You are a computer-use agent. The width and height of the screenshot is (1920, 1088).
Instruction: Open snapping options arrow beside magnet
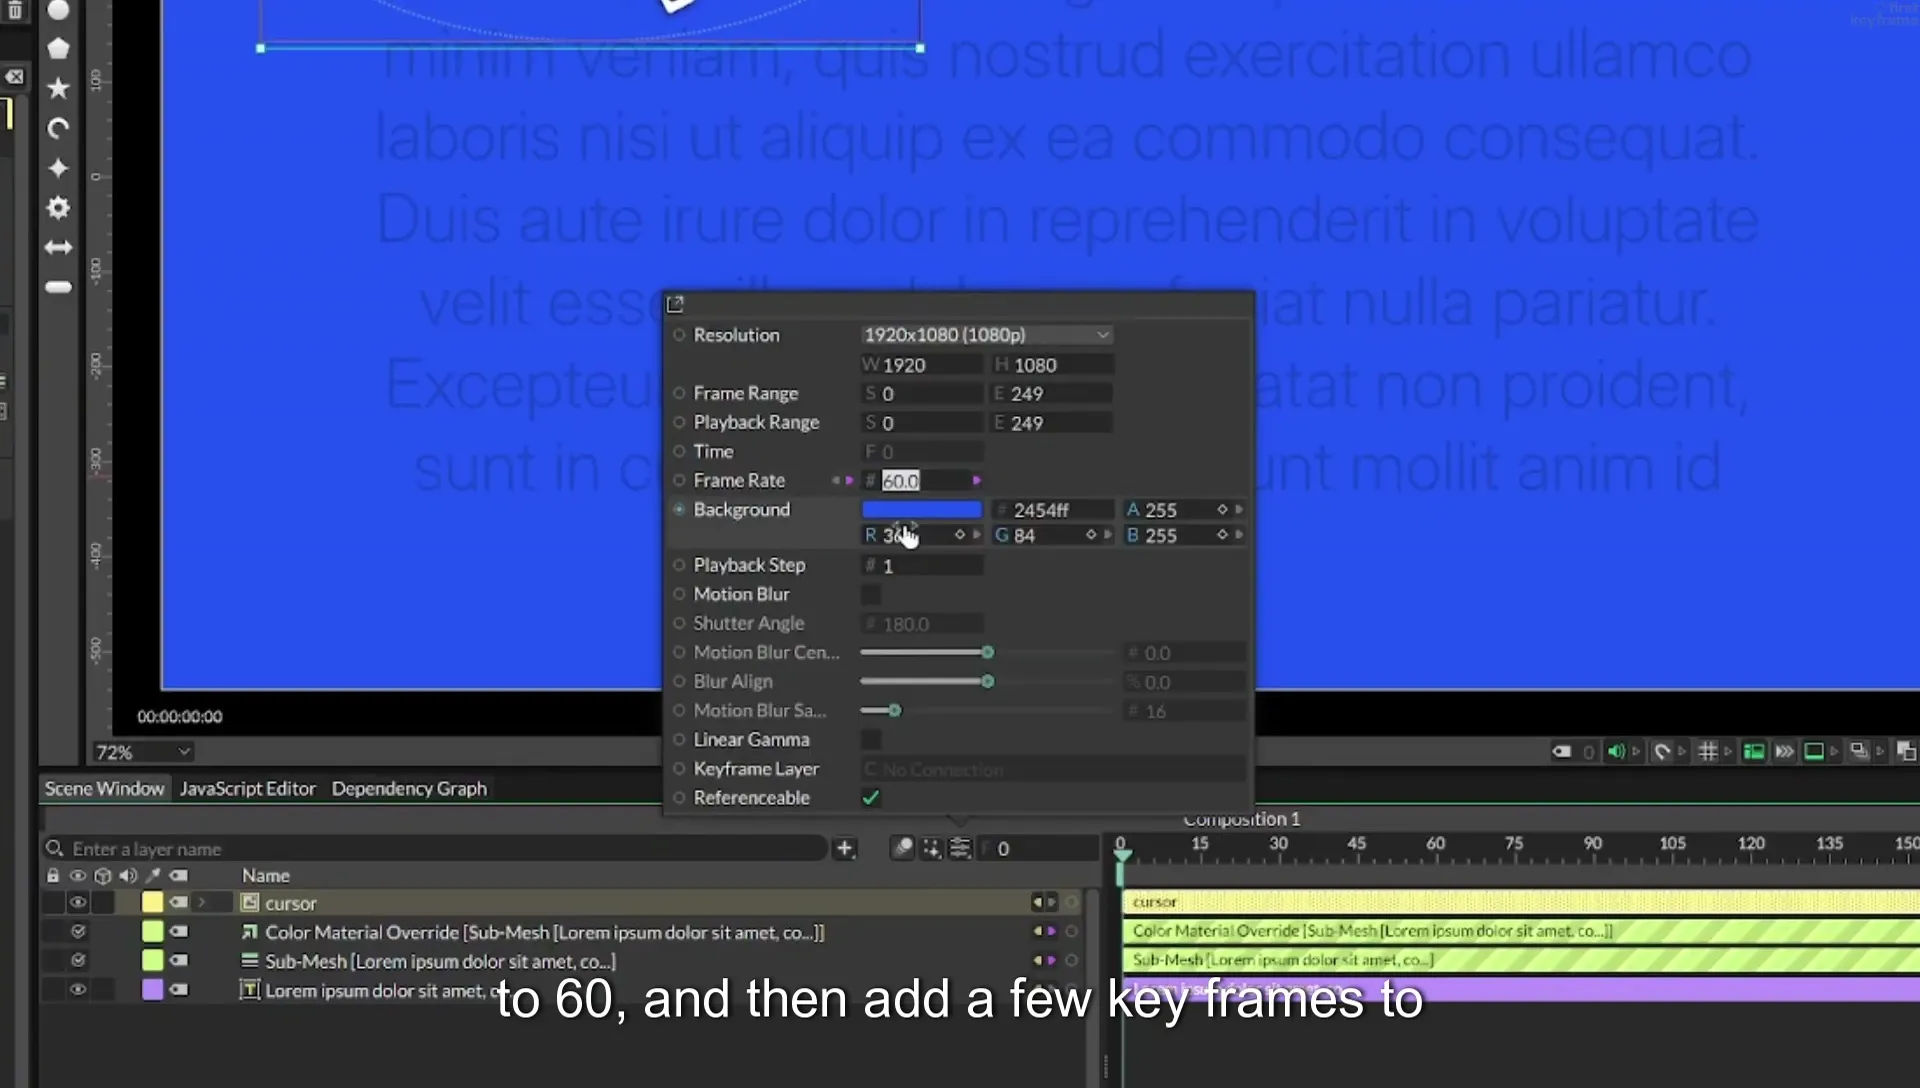(1682, 752)
